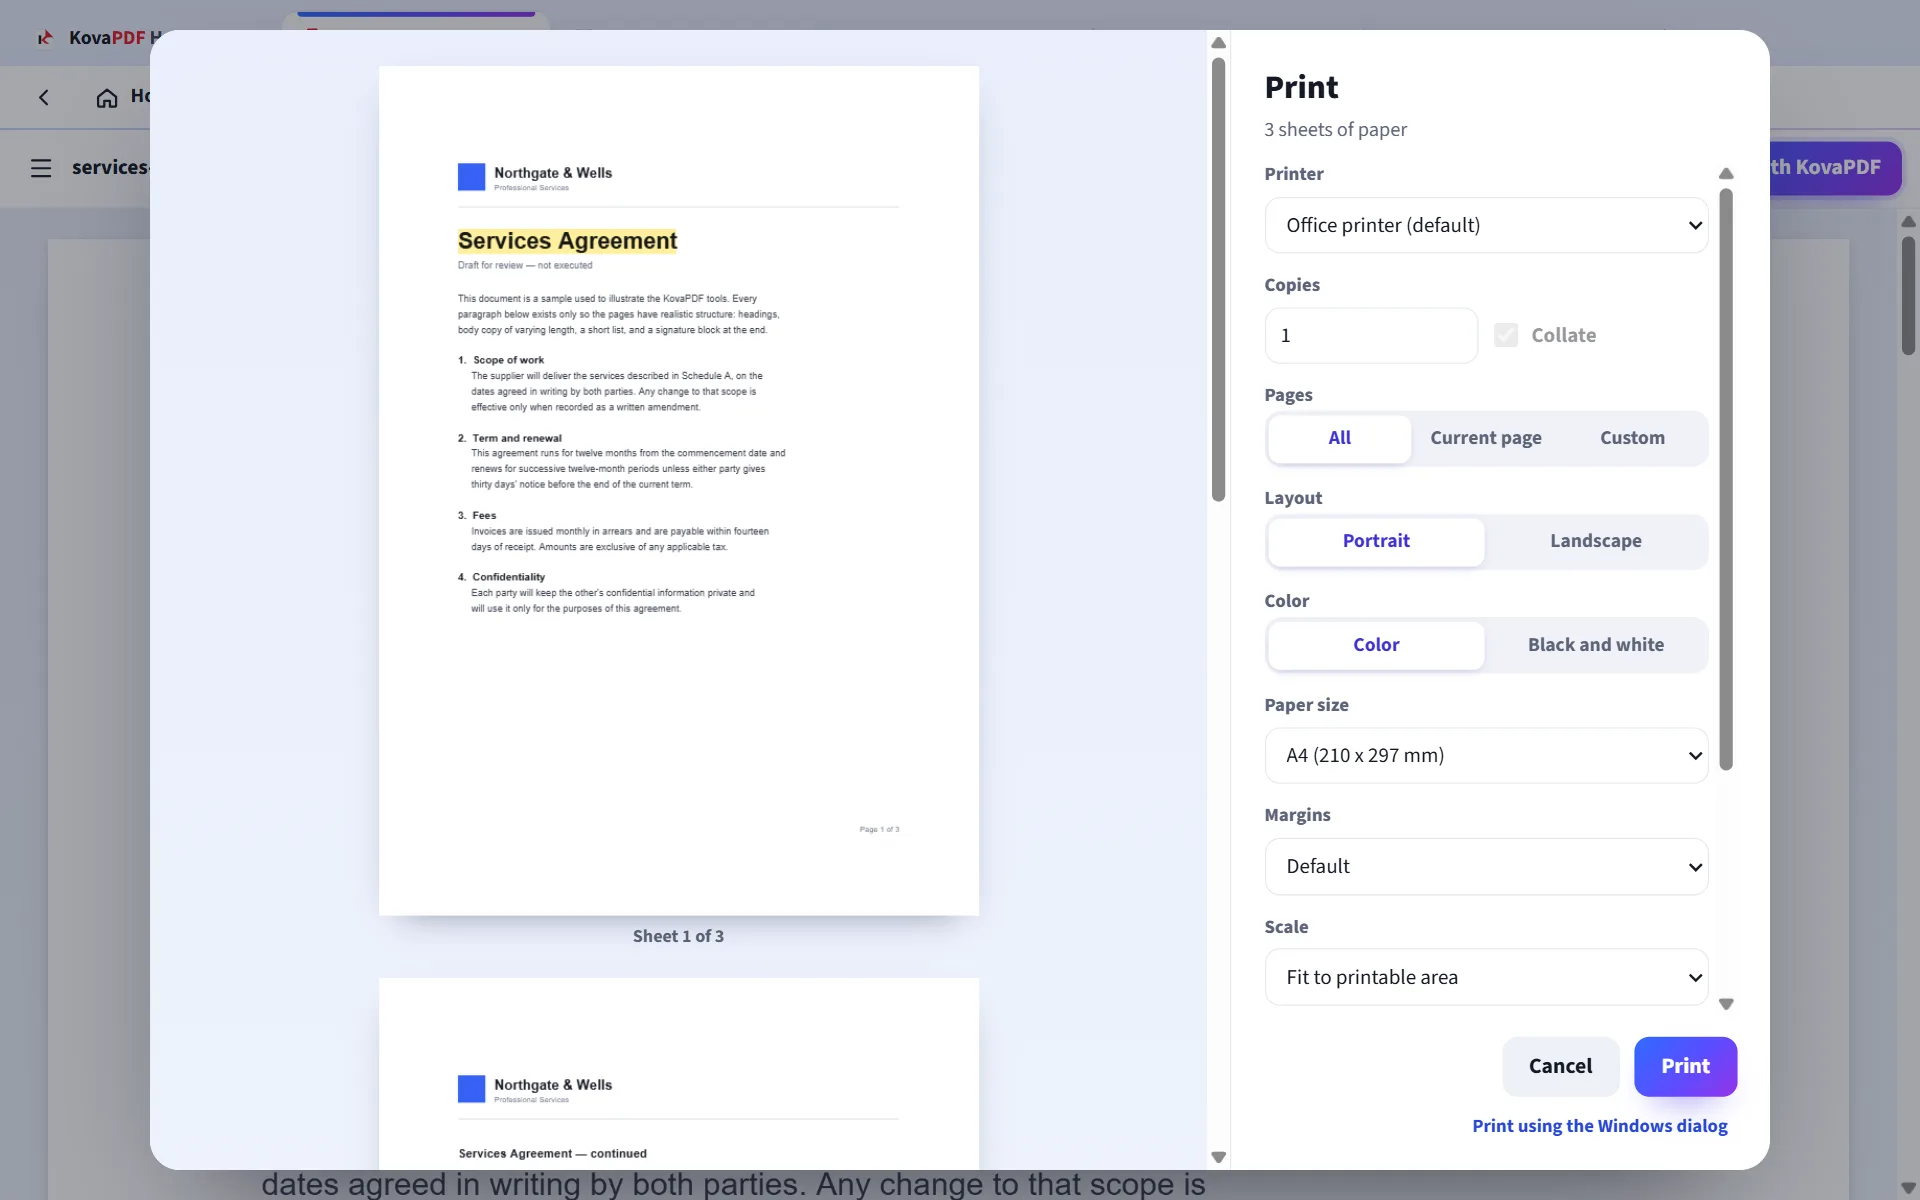Select Current page option
The height and width of the screenshot is (1200, 1920).
click(1485, 438)
